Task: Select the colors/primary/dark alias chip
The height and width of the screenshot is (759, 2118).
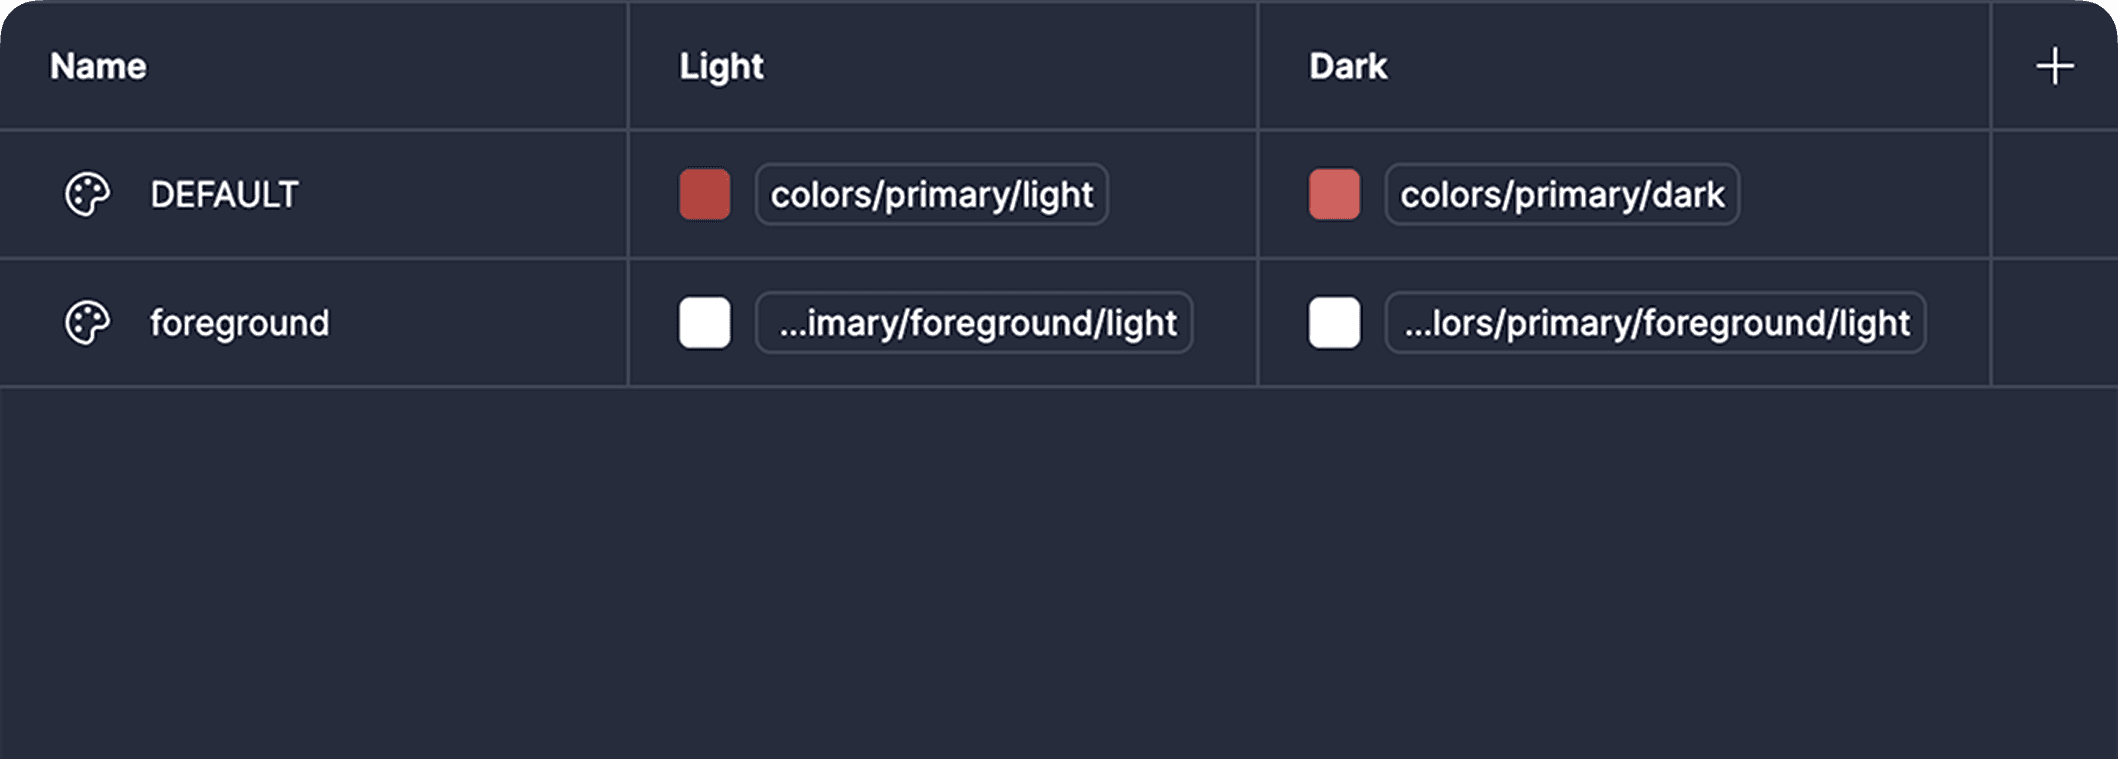Action: (x=1561, y=195)
